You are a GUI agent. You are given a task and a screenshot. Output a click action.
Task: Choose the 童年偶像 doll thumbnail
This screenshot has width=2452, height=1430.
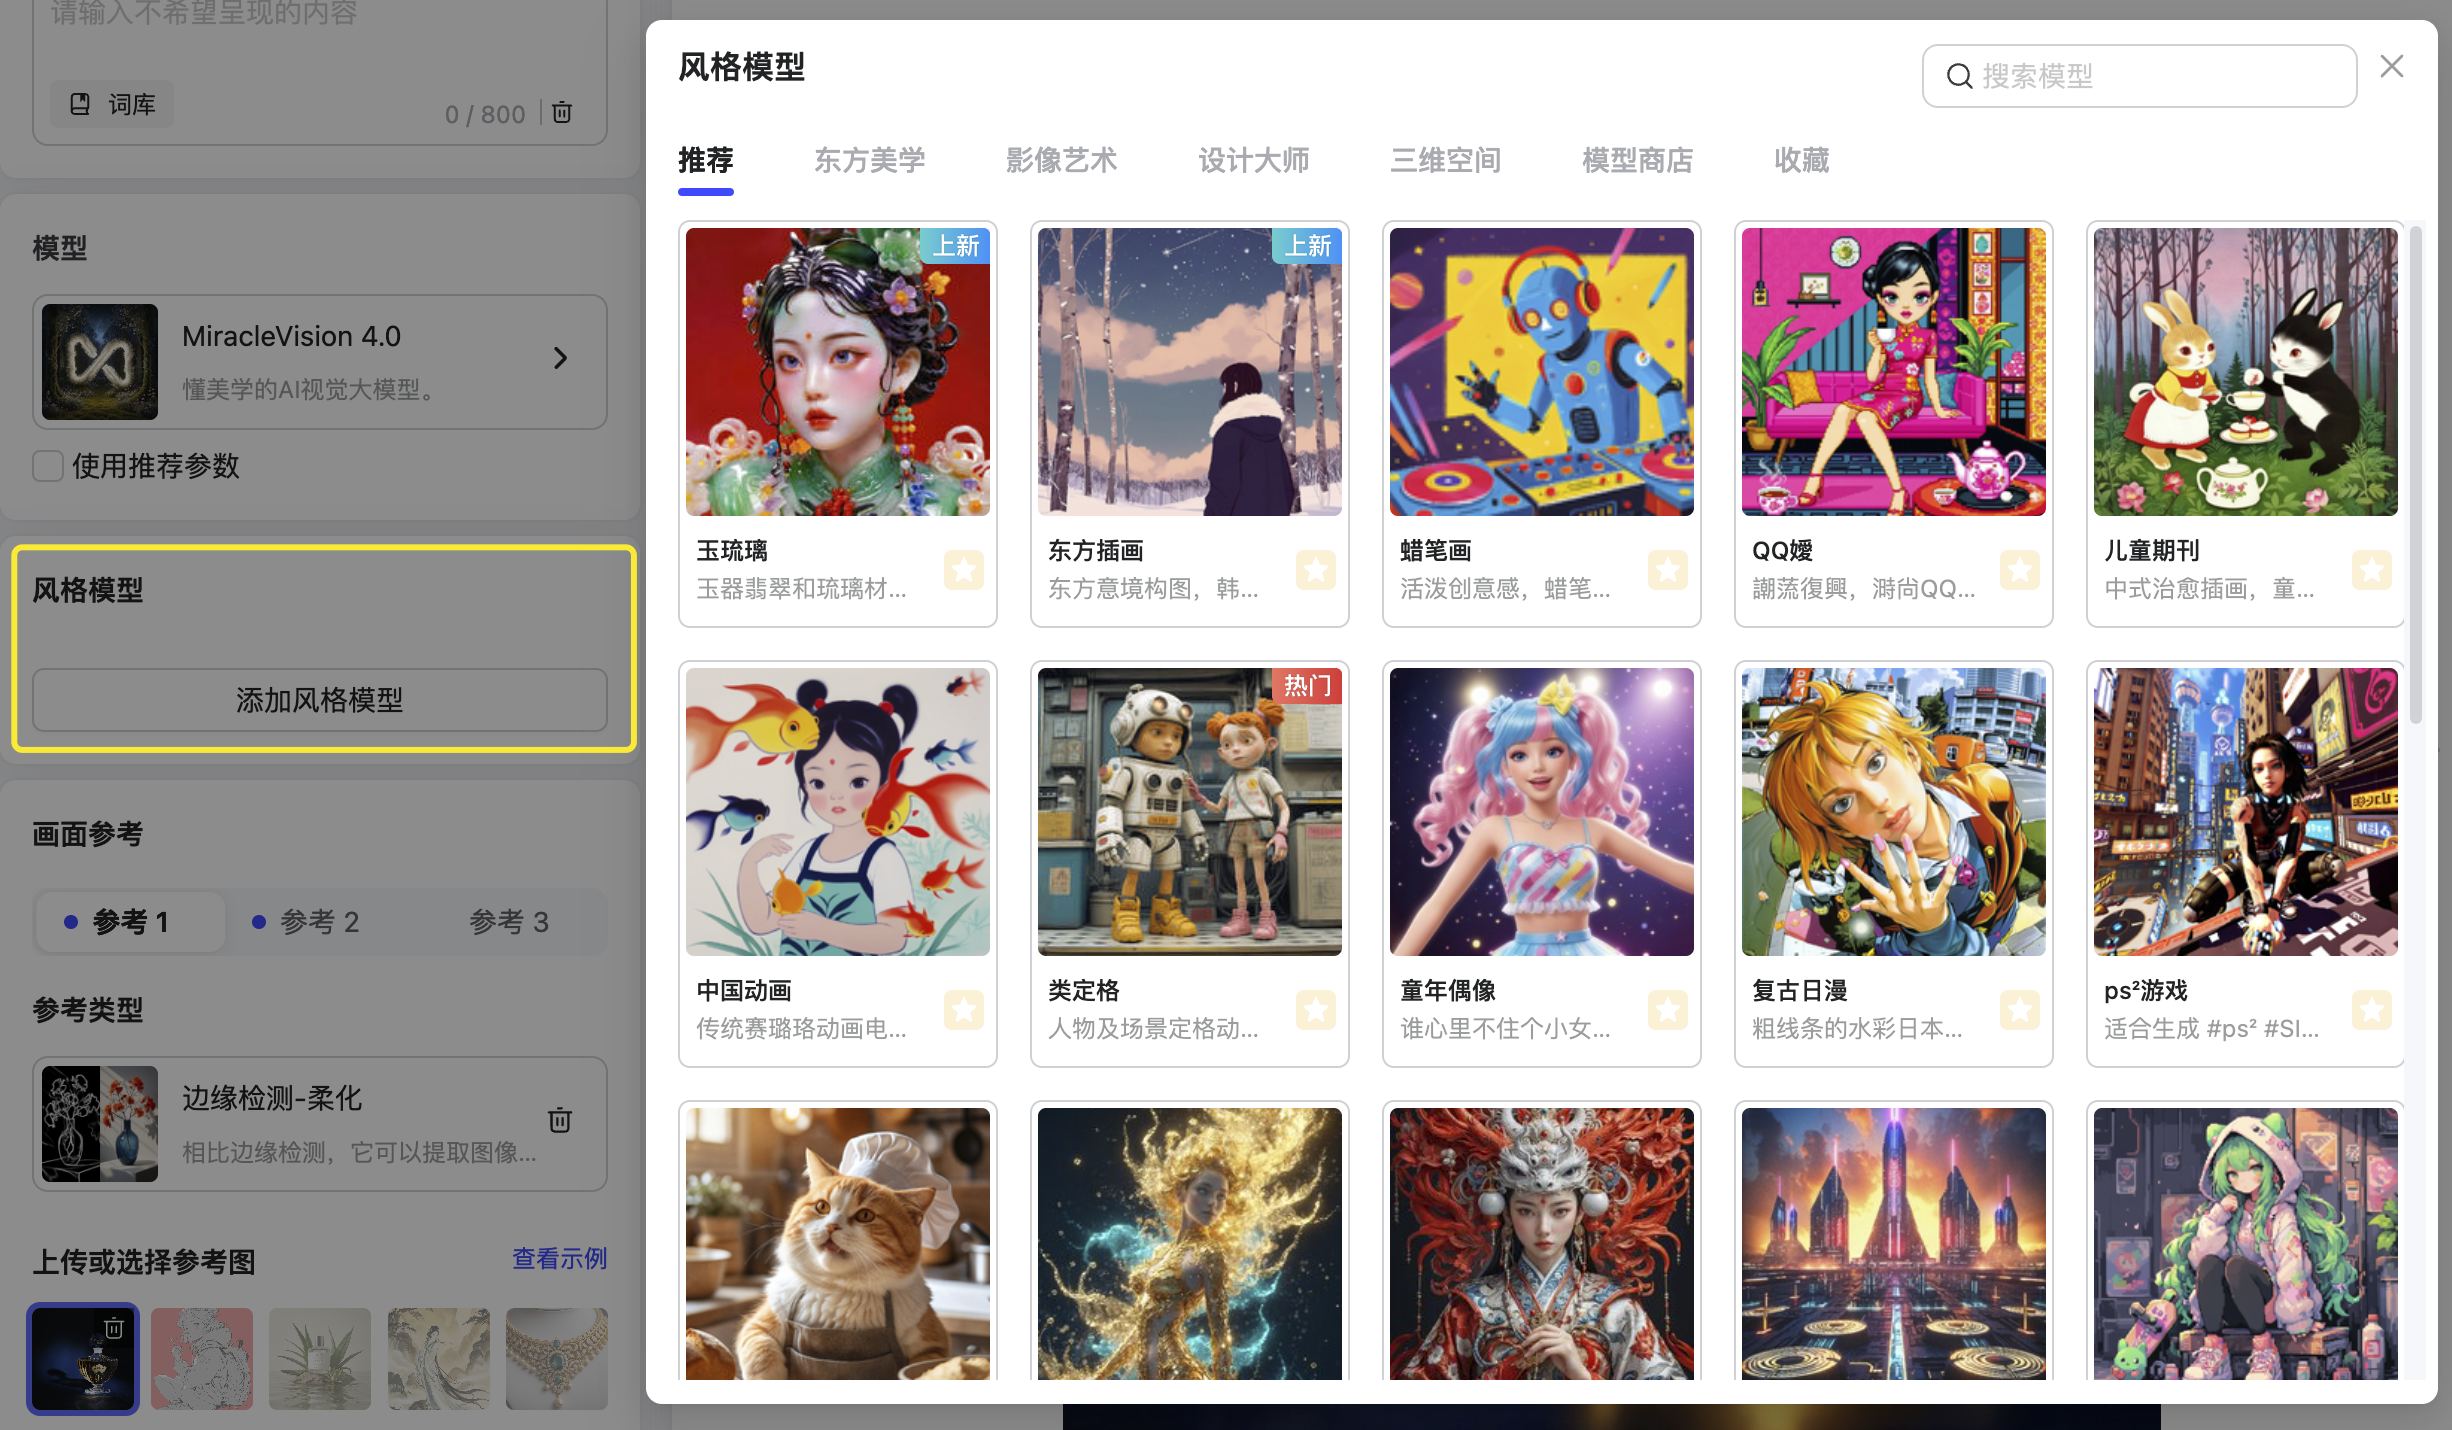1542,812
